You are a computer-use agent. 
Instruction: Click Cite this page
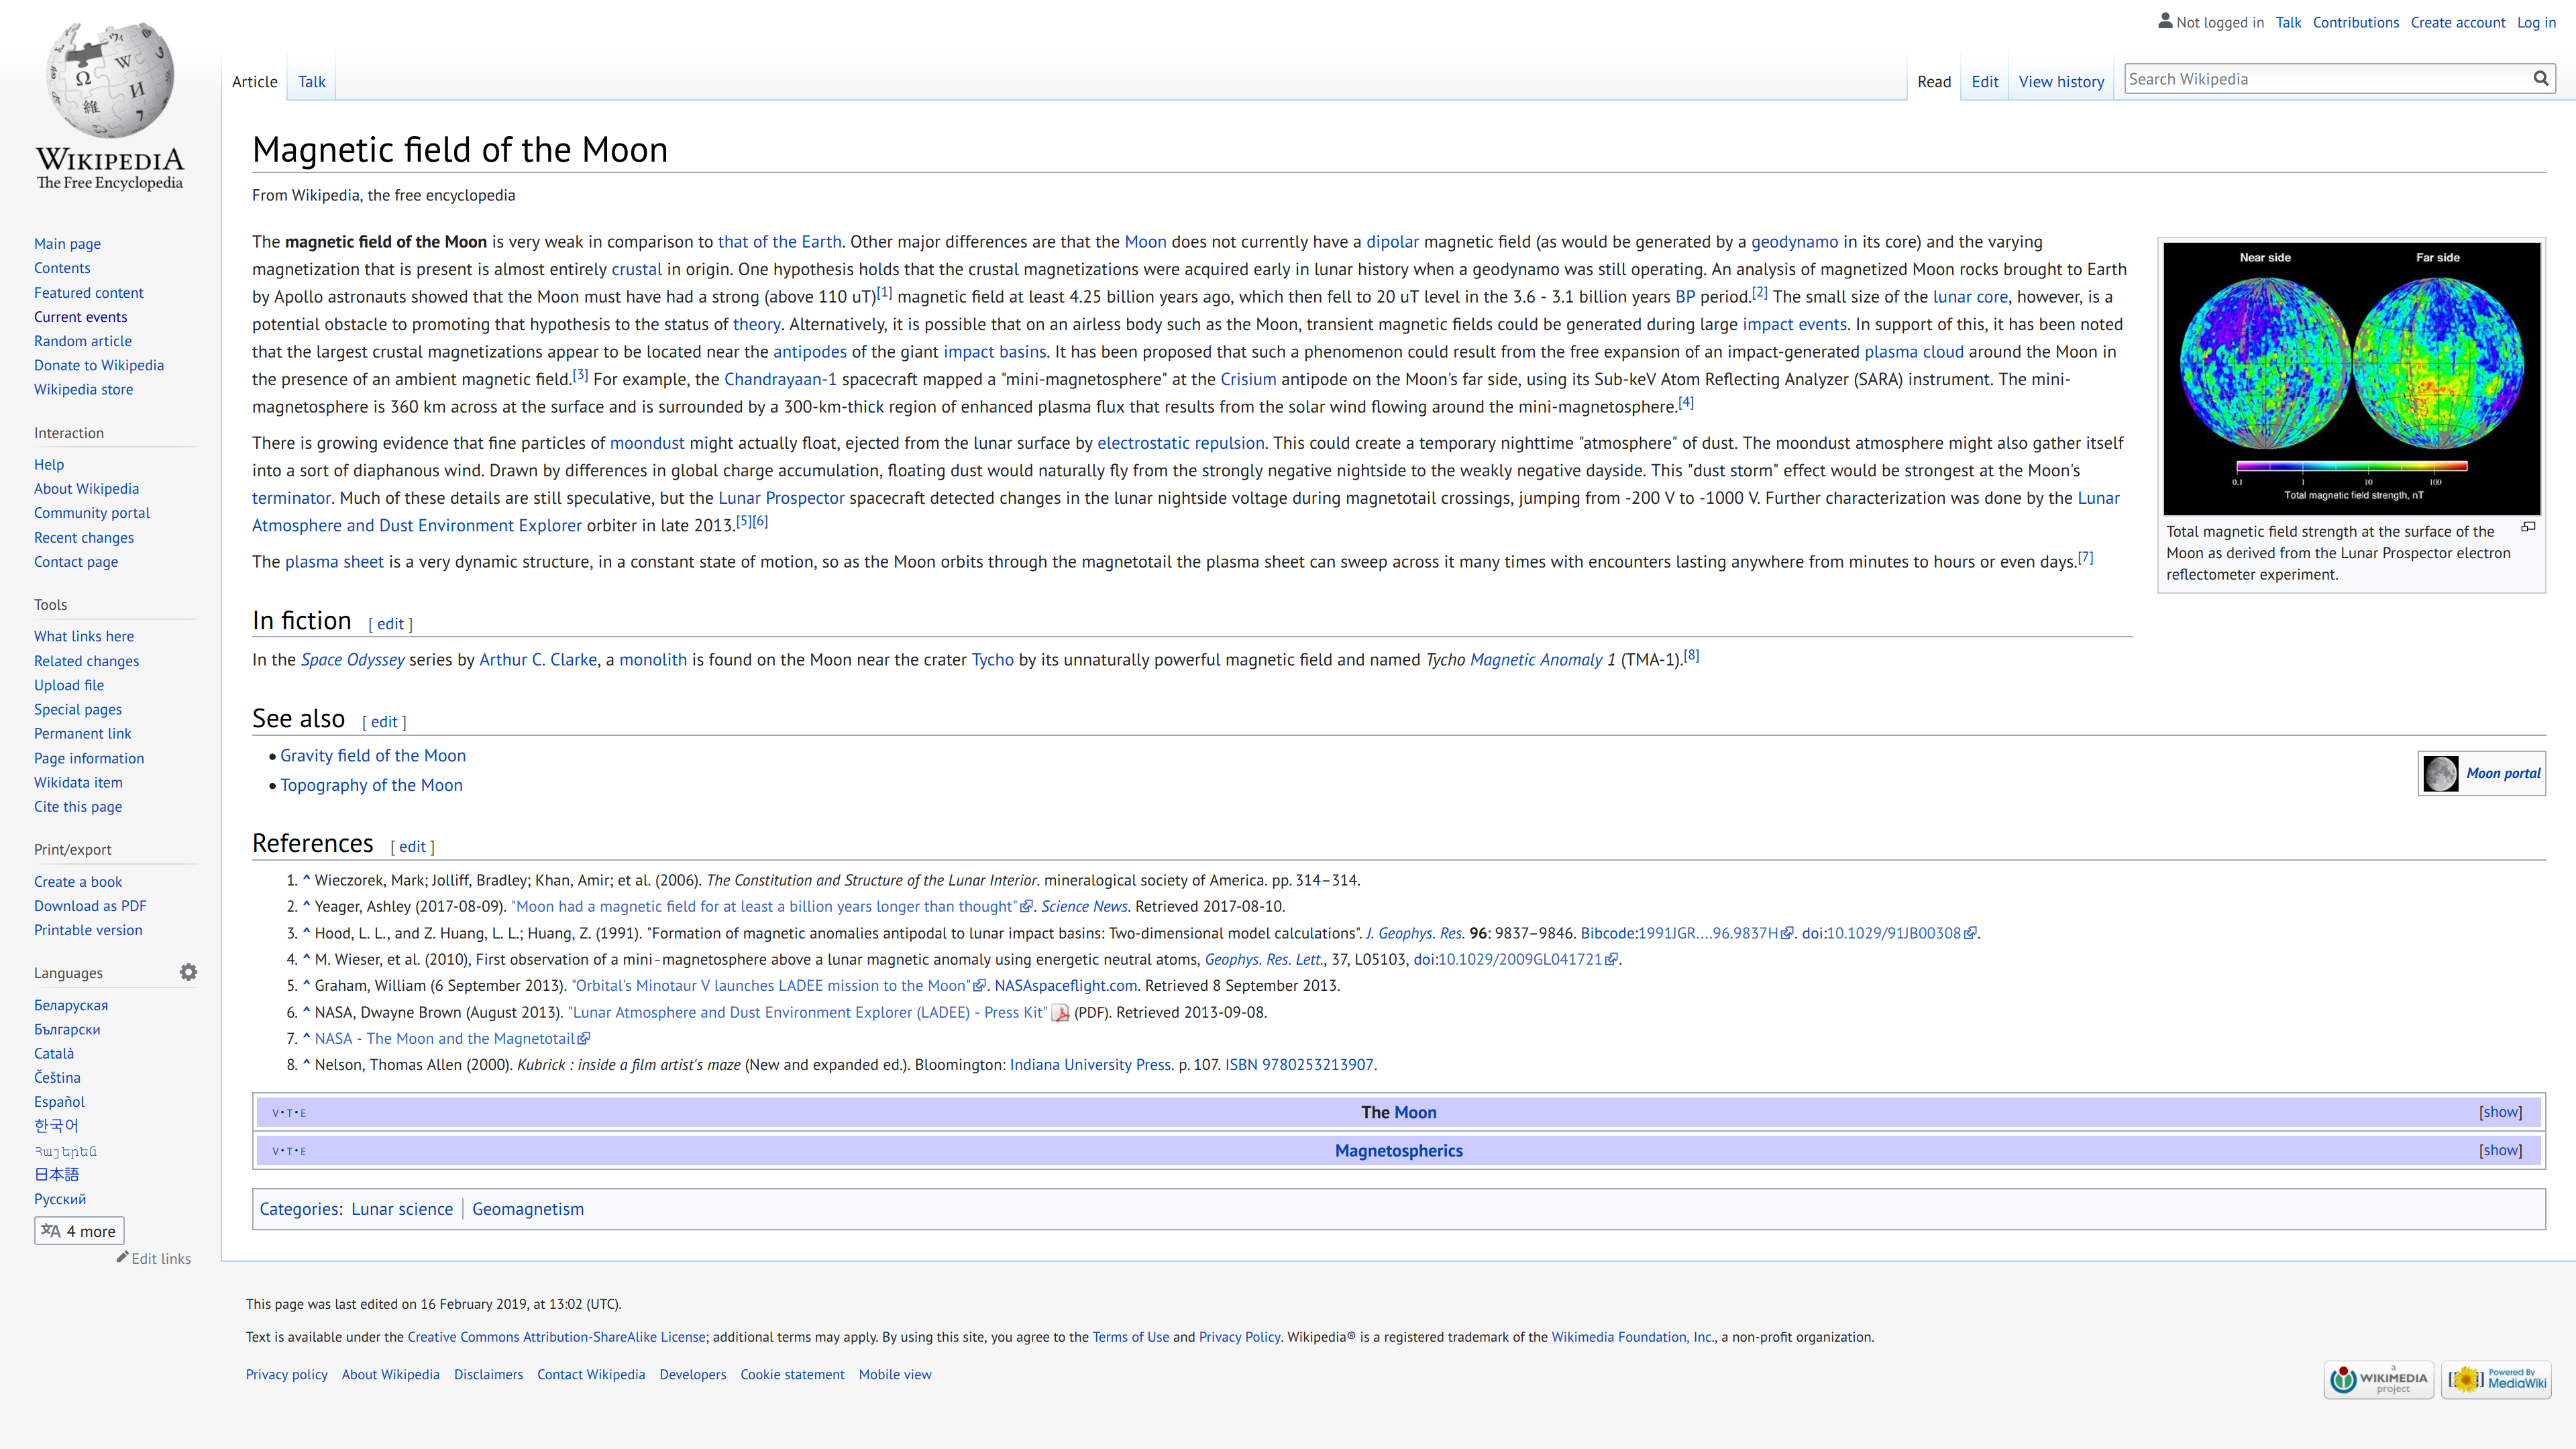tap(78, 807)
